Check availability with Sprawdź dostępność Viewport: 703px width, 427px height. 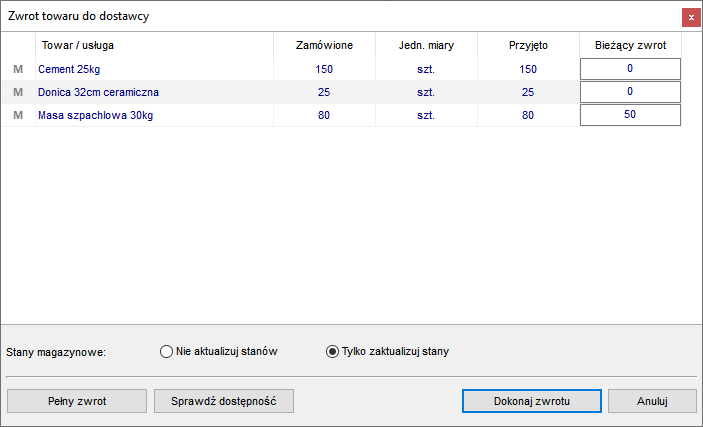224,401
